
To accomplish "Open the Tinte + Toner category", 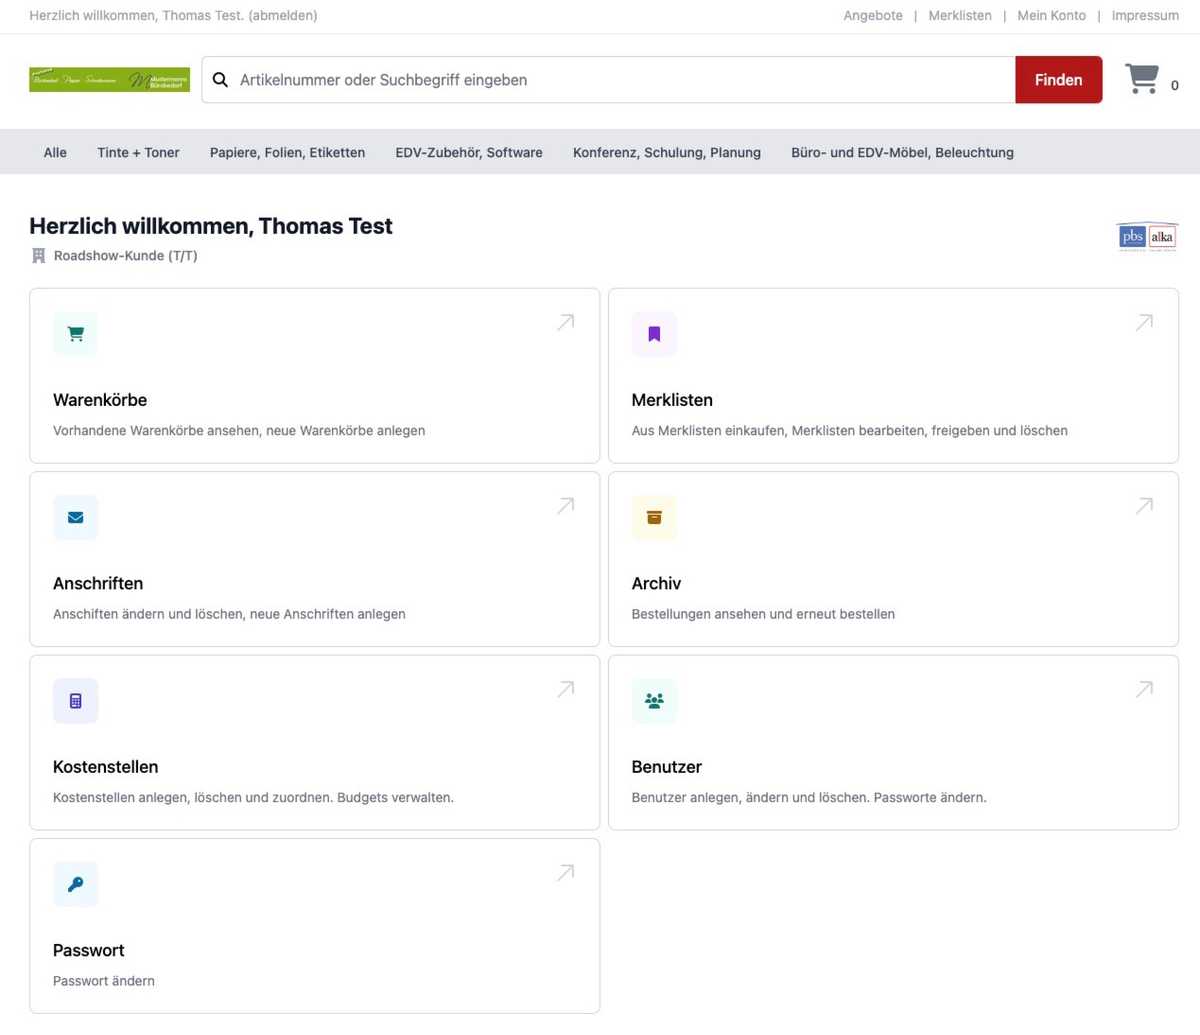I will point(138,153).
